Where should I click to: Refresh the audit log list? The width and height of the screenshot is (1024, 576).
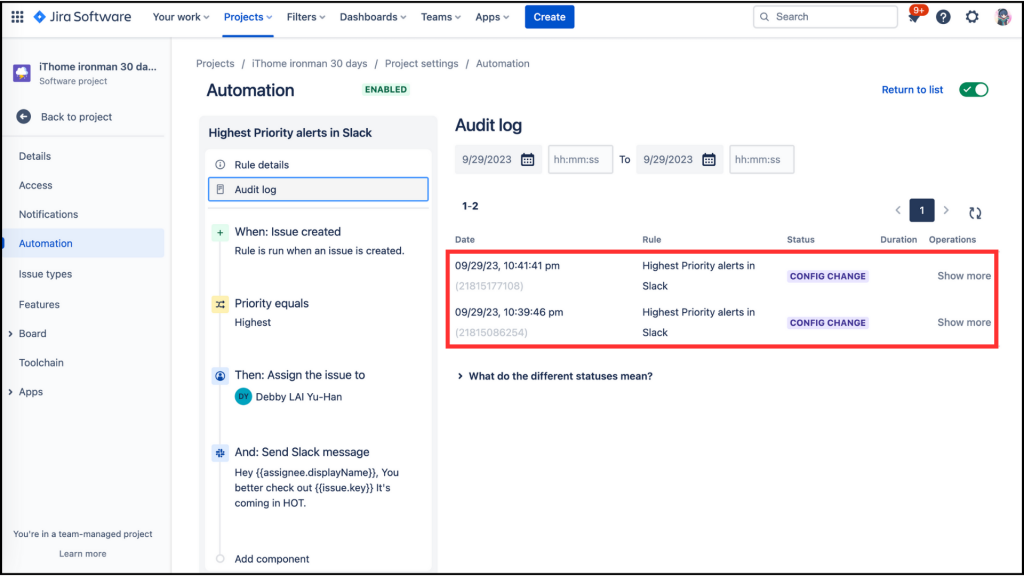point(975,212)
